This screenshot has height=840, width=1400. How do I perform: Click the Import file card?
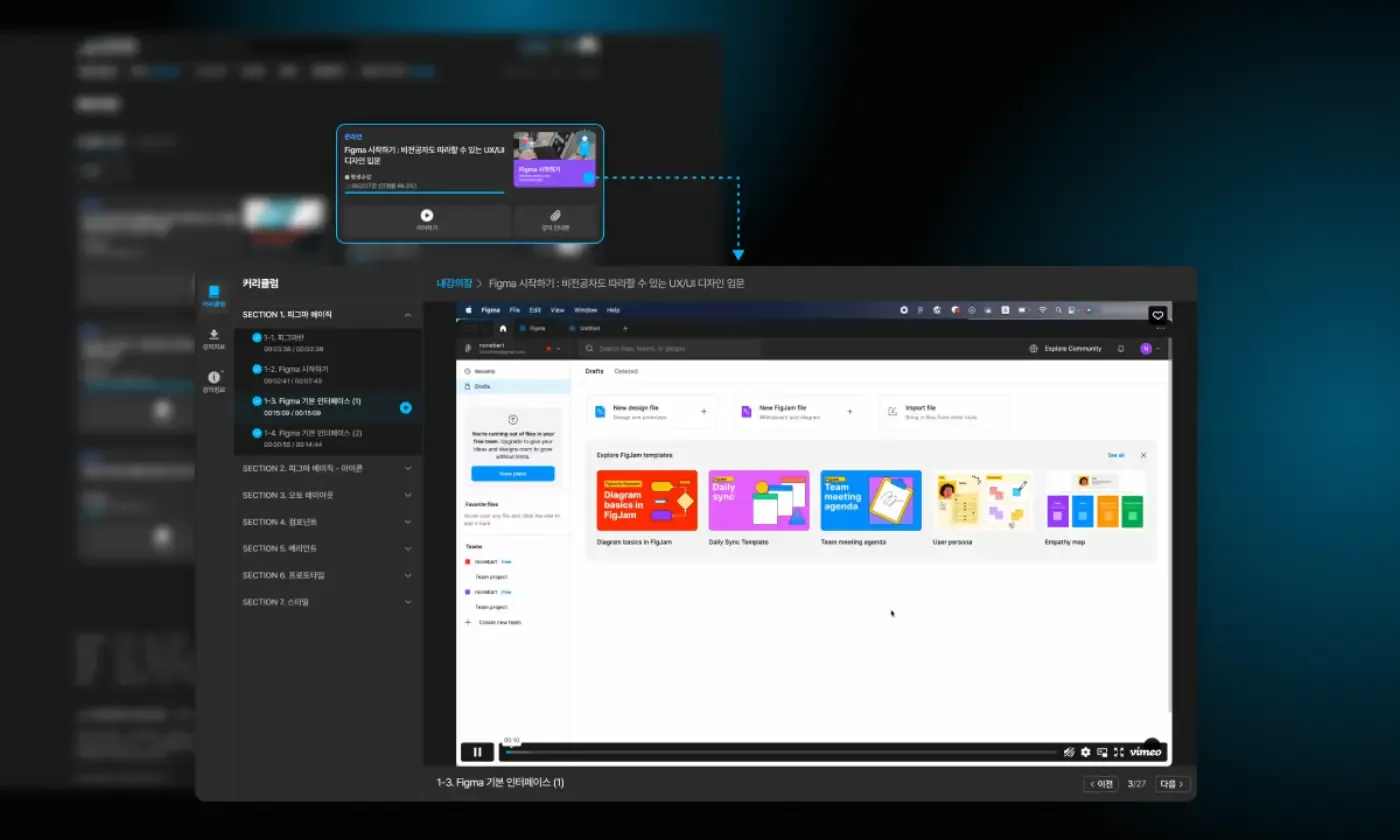pos(945,412)
